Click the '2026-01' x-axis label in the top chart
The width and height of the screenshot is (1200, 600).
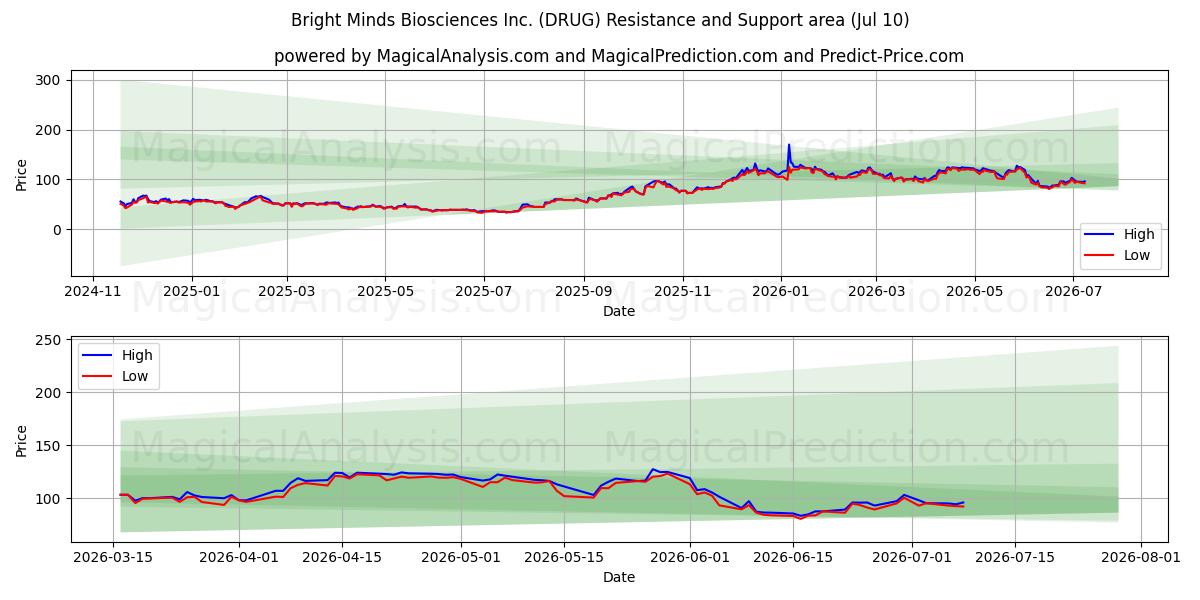coord(781,291)
